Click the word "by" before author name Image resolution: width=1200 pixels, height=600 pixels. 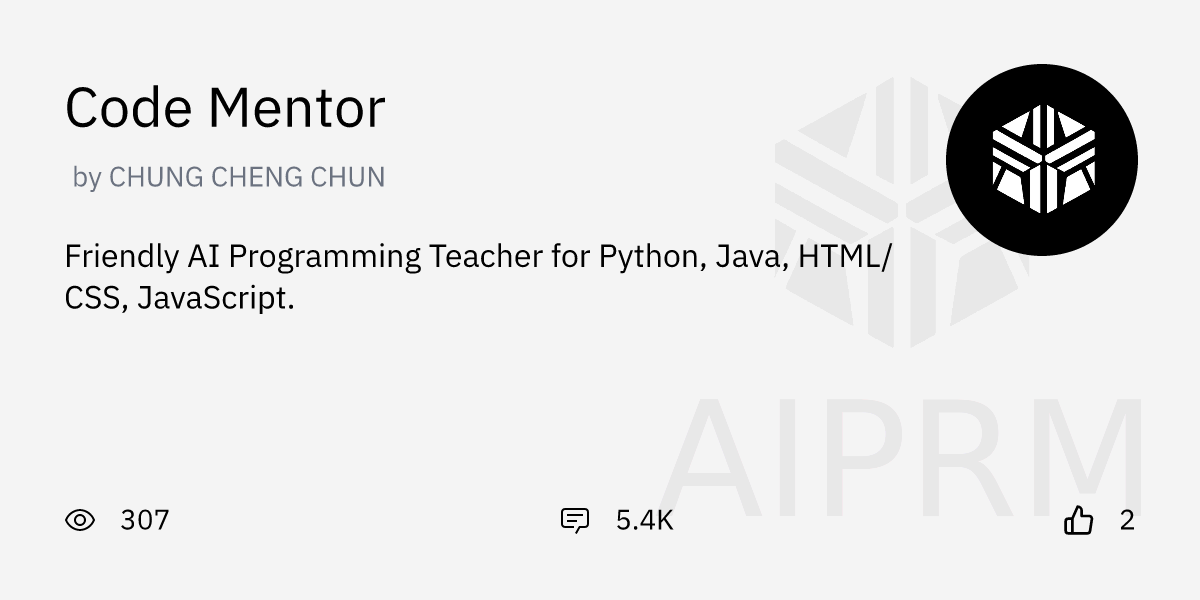[86, 178]
